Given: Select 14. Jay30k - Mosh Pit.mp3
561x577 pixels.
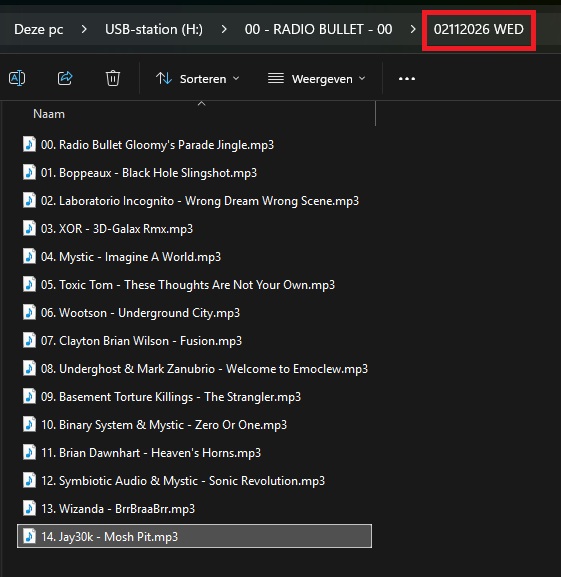Looking at the screenshot, I should (x=194, y=536).
